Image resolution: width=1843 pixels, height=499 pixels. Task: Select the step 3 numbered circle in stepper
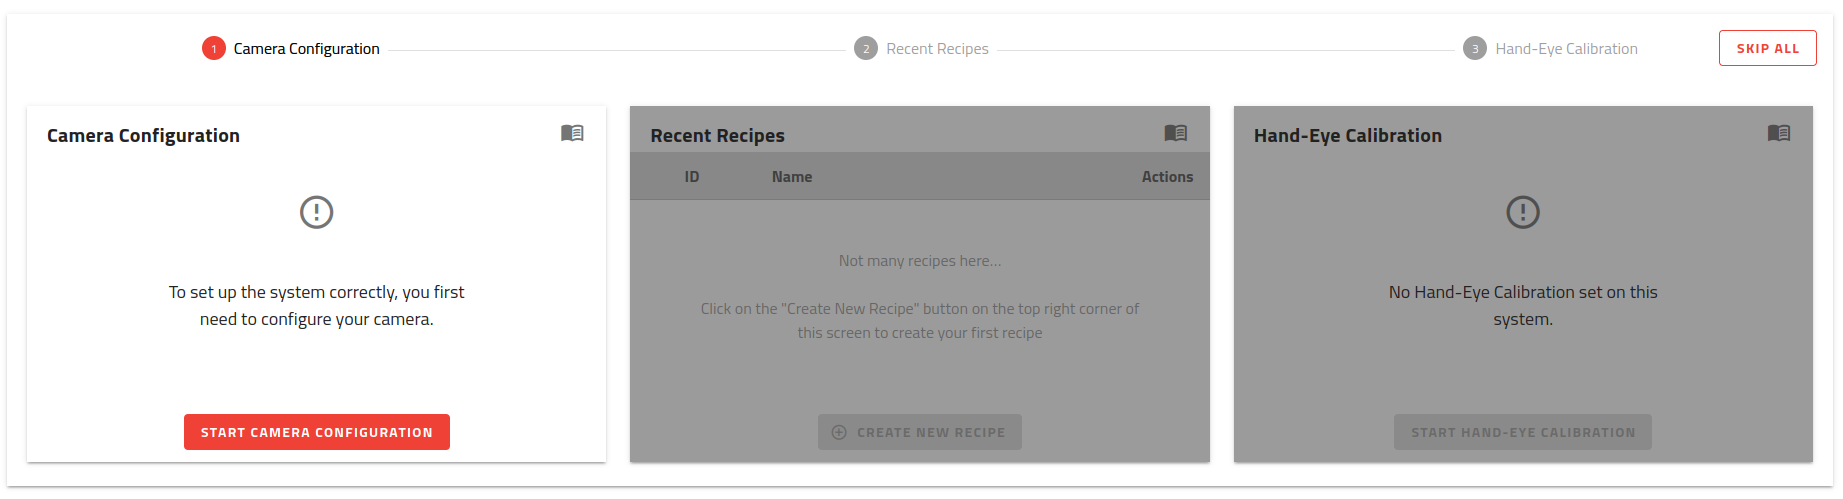(1474, 48)
